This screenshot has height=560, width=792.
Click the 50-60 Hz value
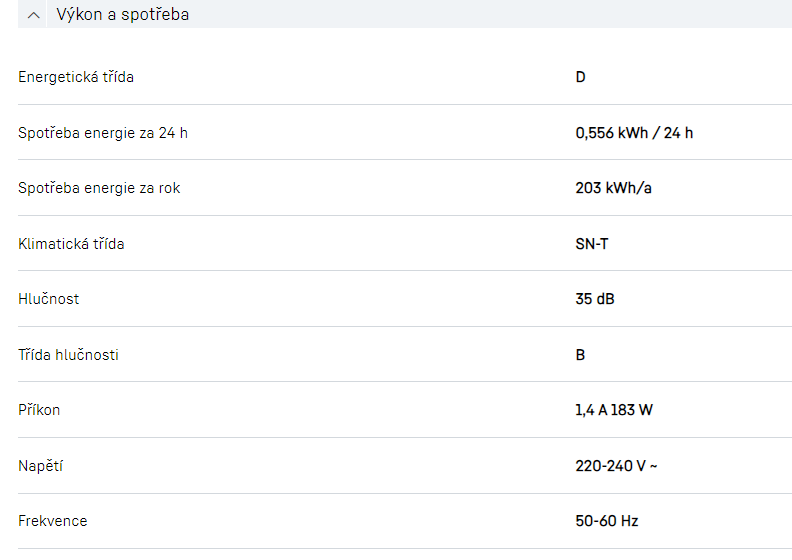[x=607, y=521]
